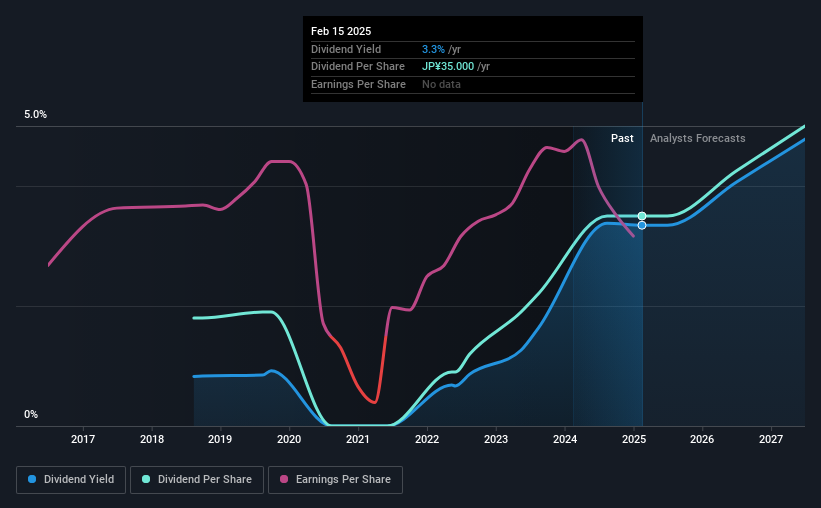
Task: Click the teal data point marker on chart
Action: [642, 216]
